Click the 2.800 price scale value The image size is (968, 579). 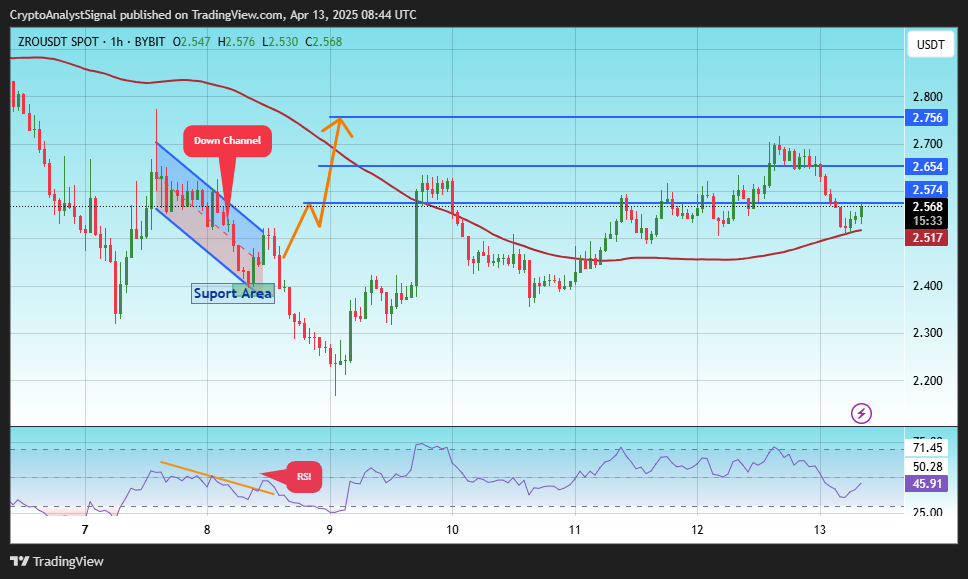tap(927, 97)
